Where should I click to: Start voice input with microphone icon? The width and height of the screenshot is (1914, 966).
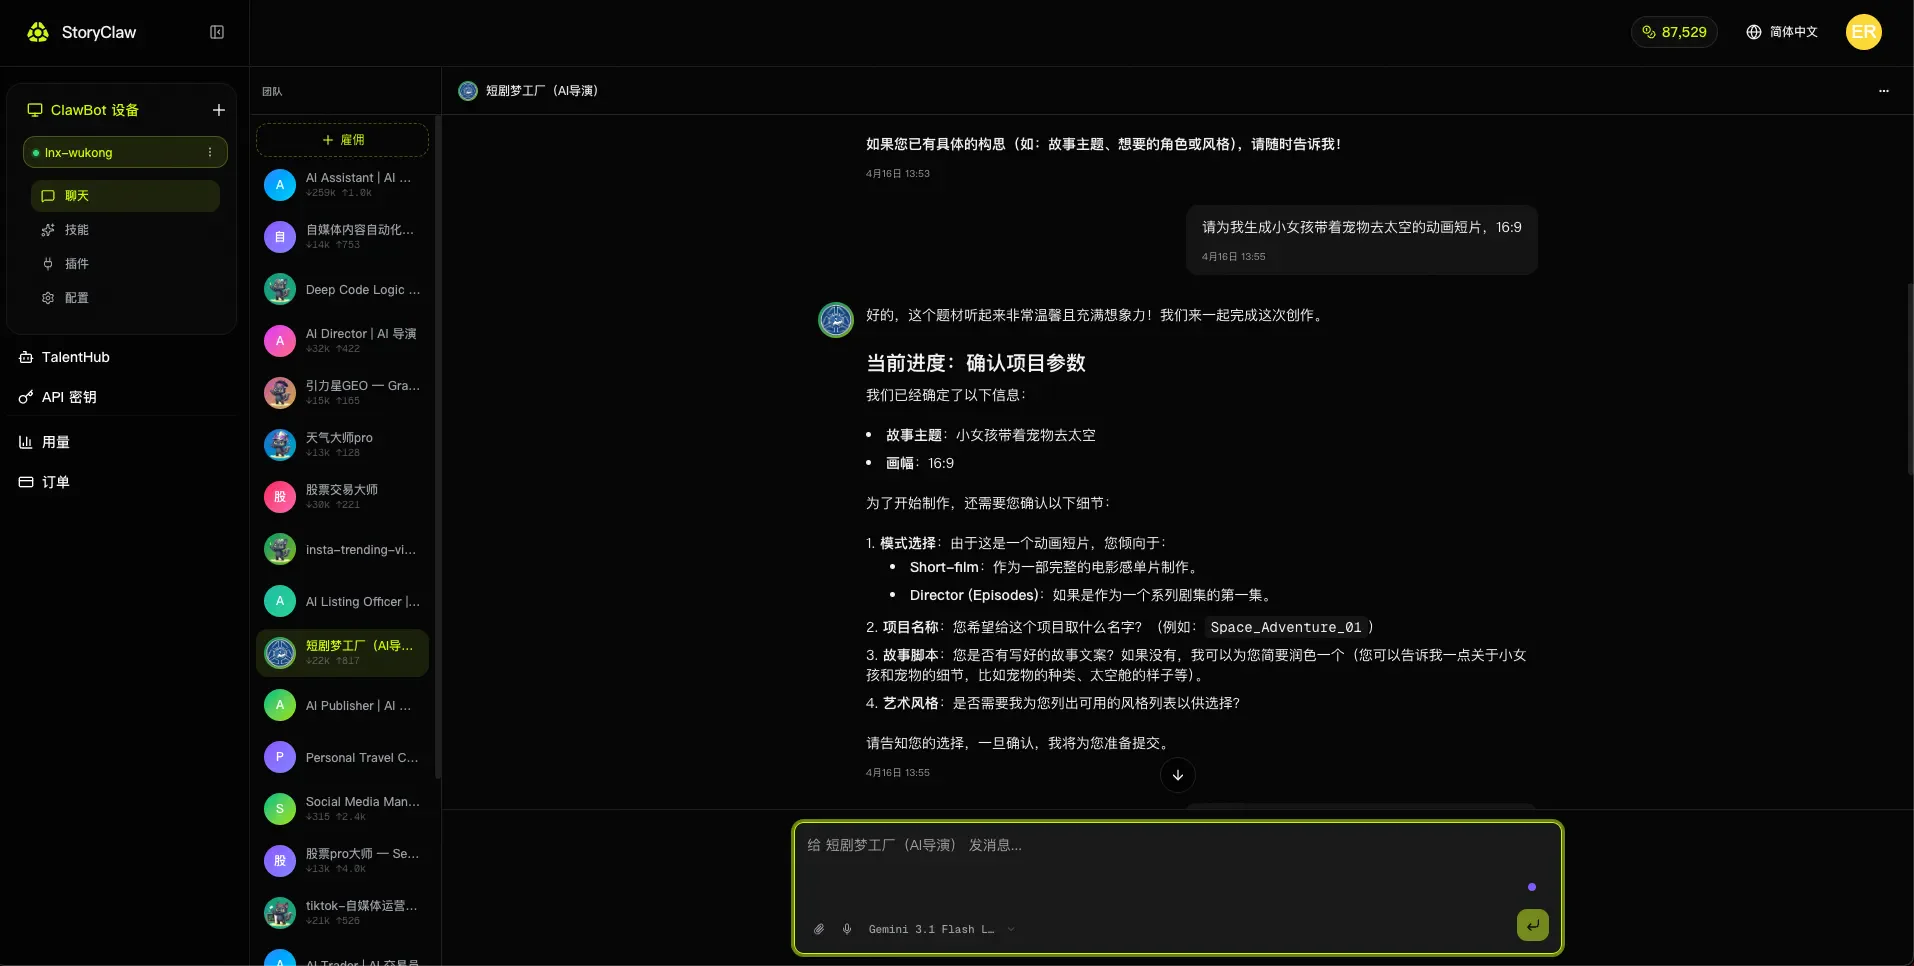tap(847, 929)
